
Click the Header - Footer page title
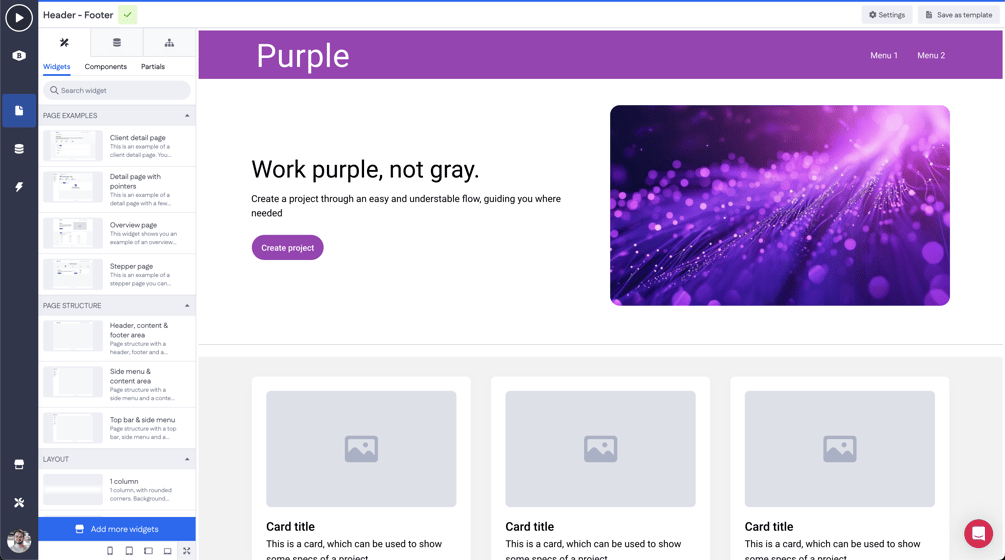coord(78,15)
